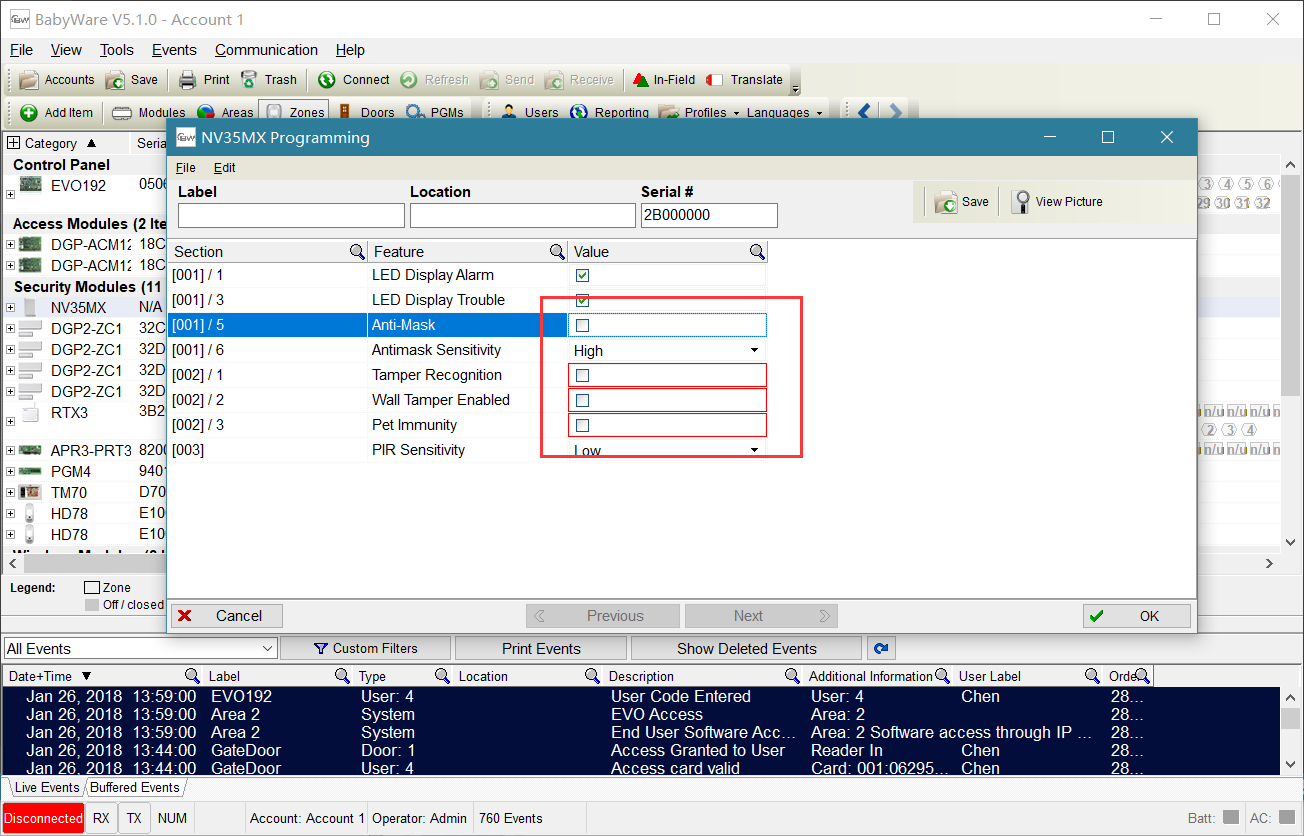Select the Antimask Sensitivity feature row

click(468, 350)
